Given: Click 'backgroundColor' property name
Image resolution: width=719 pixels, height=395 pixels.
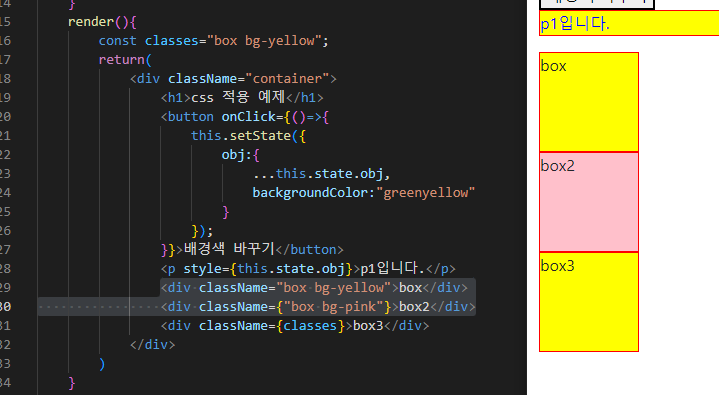Looking at the screenshot, I should click(x=310, y=192).
